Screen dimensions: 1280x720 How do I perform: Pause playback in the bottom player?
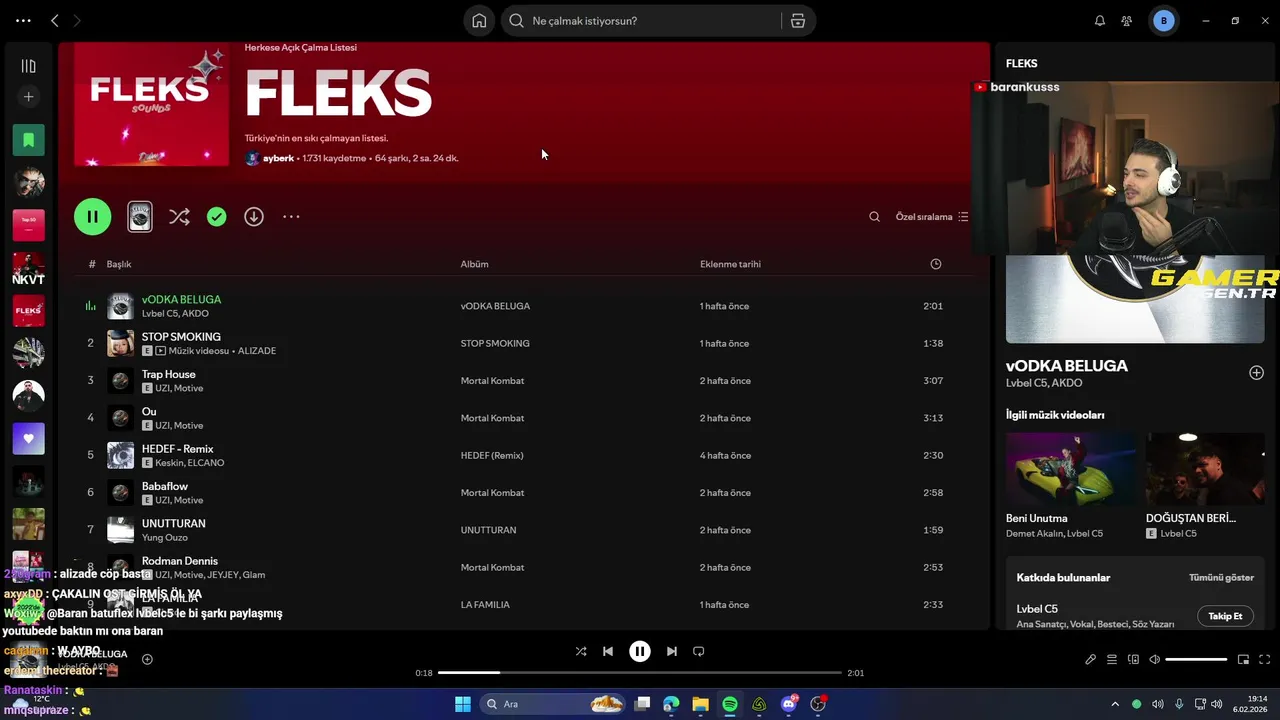point(640,651)
